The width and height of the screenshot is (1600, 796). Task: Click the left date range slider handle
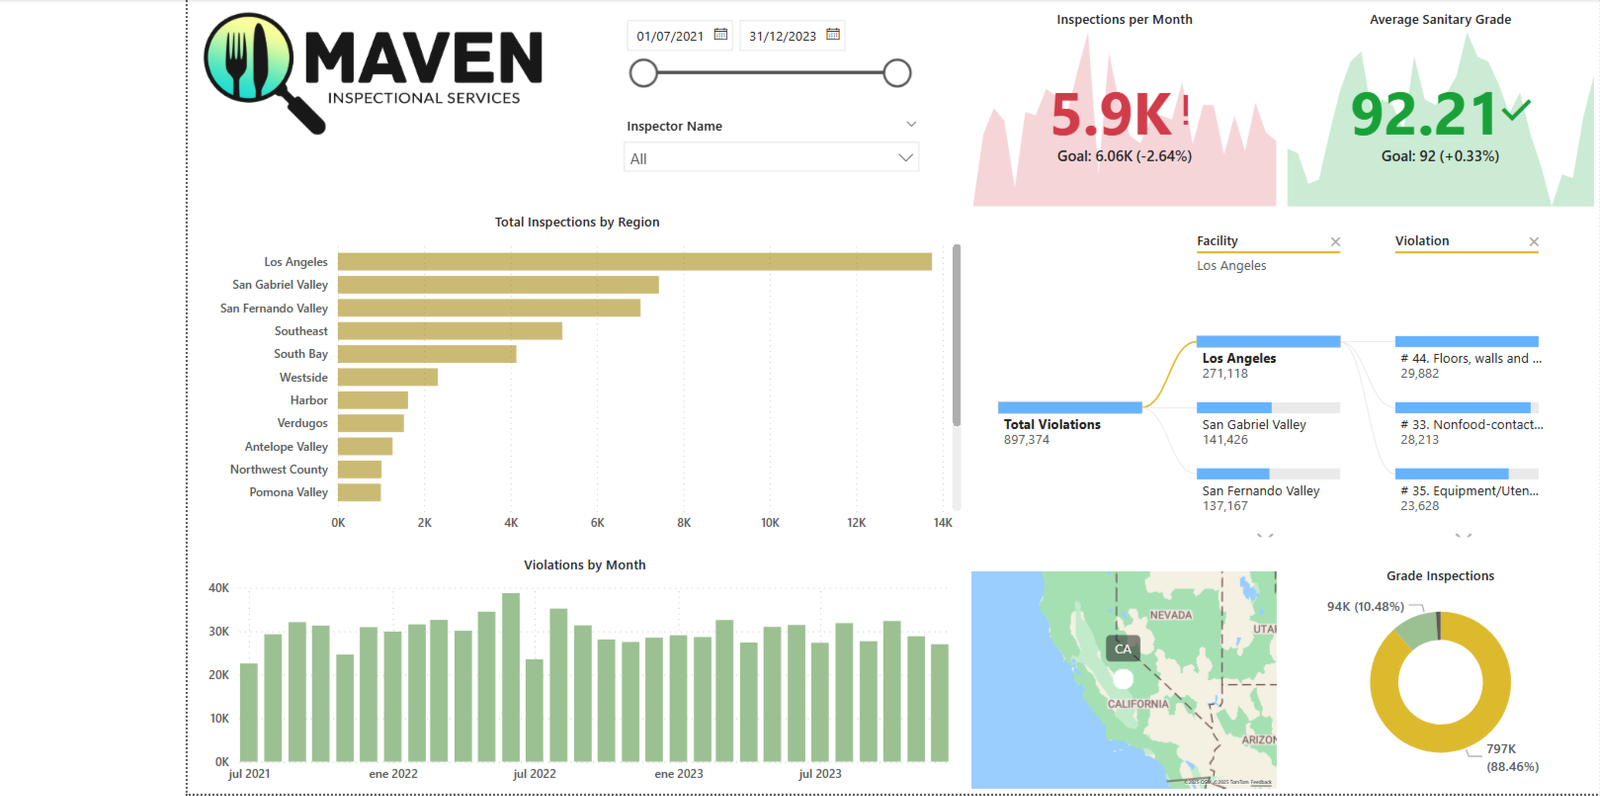(x=644, y=73)
